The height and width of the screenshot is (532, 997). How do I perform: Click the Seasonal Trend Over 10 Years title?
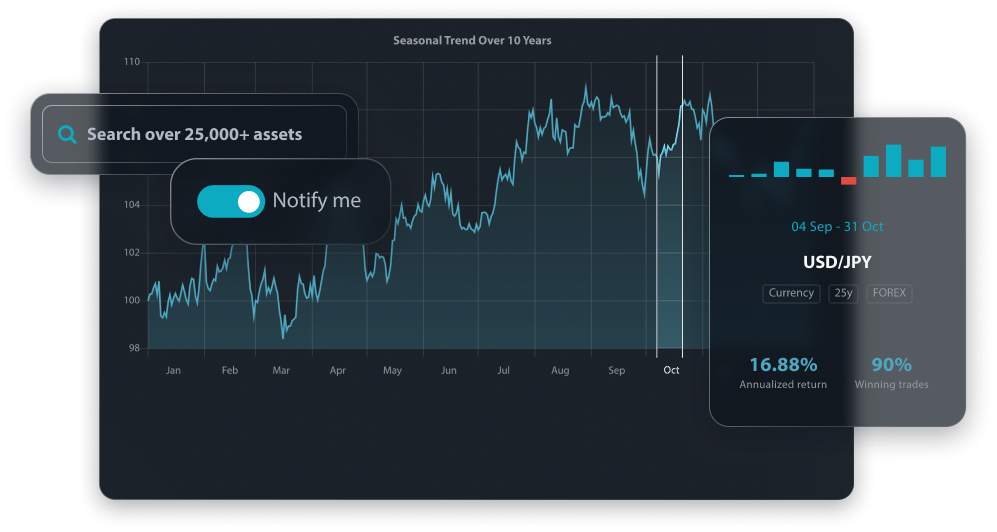pos(472,41)
